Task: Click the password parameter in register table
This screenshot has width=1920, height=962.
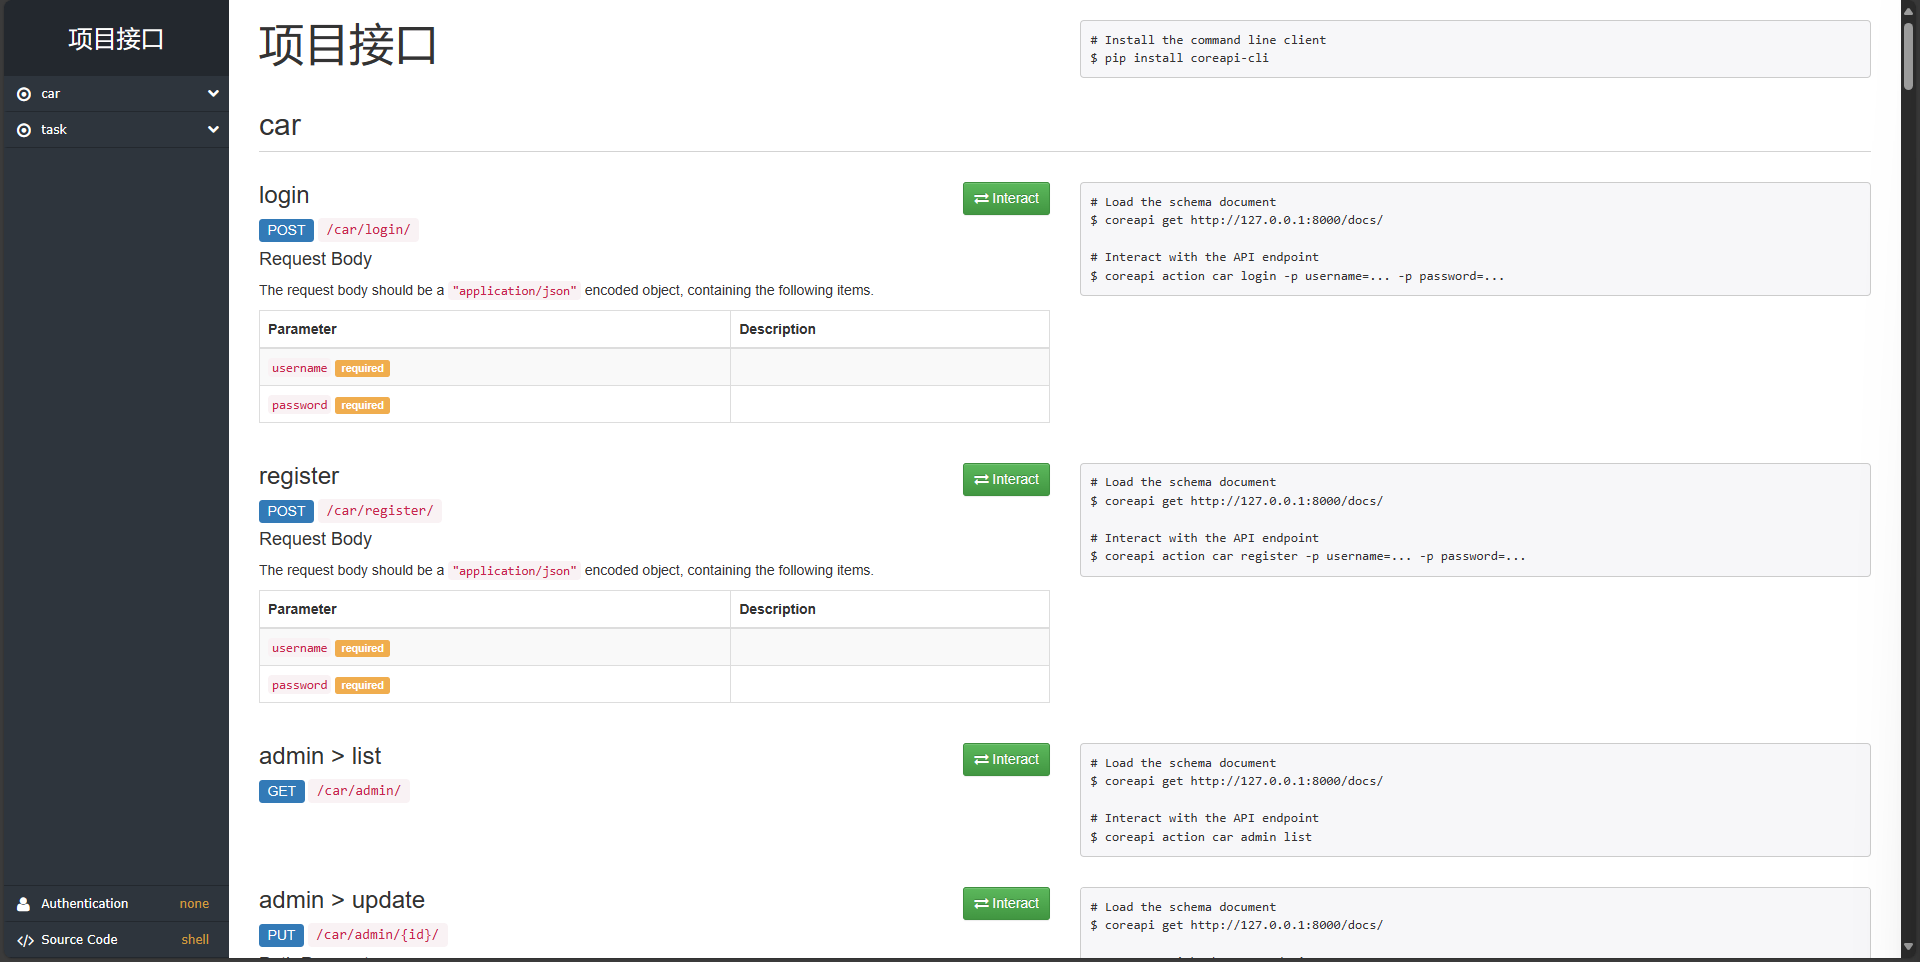Action: point(299,685)
